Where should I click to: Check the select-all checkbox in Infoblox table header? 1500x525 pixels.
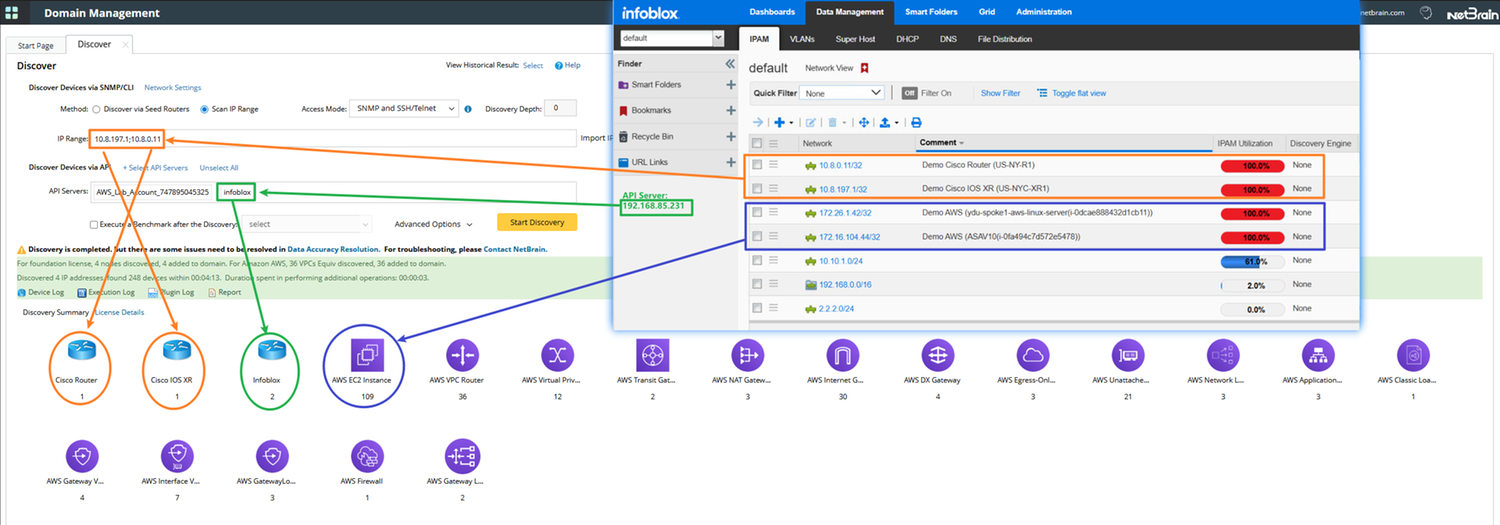(x=757, y=143)
